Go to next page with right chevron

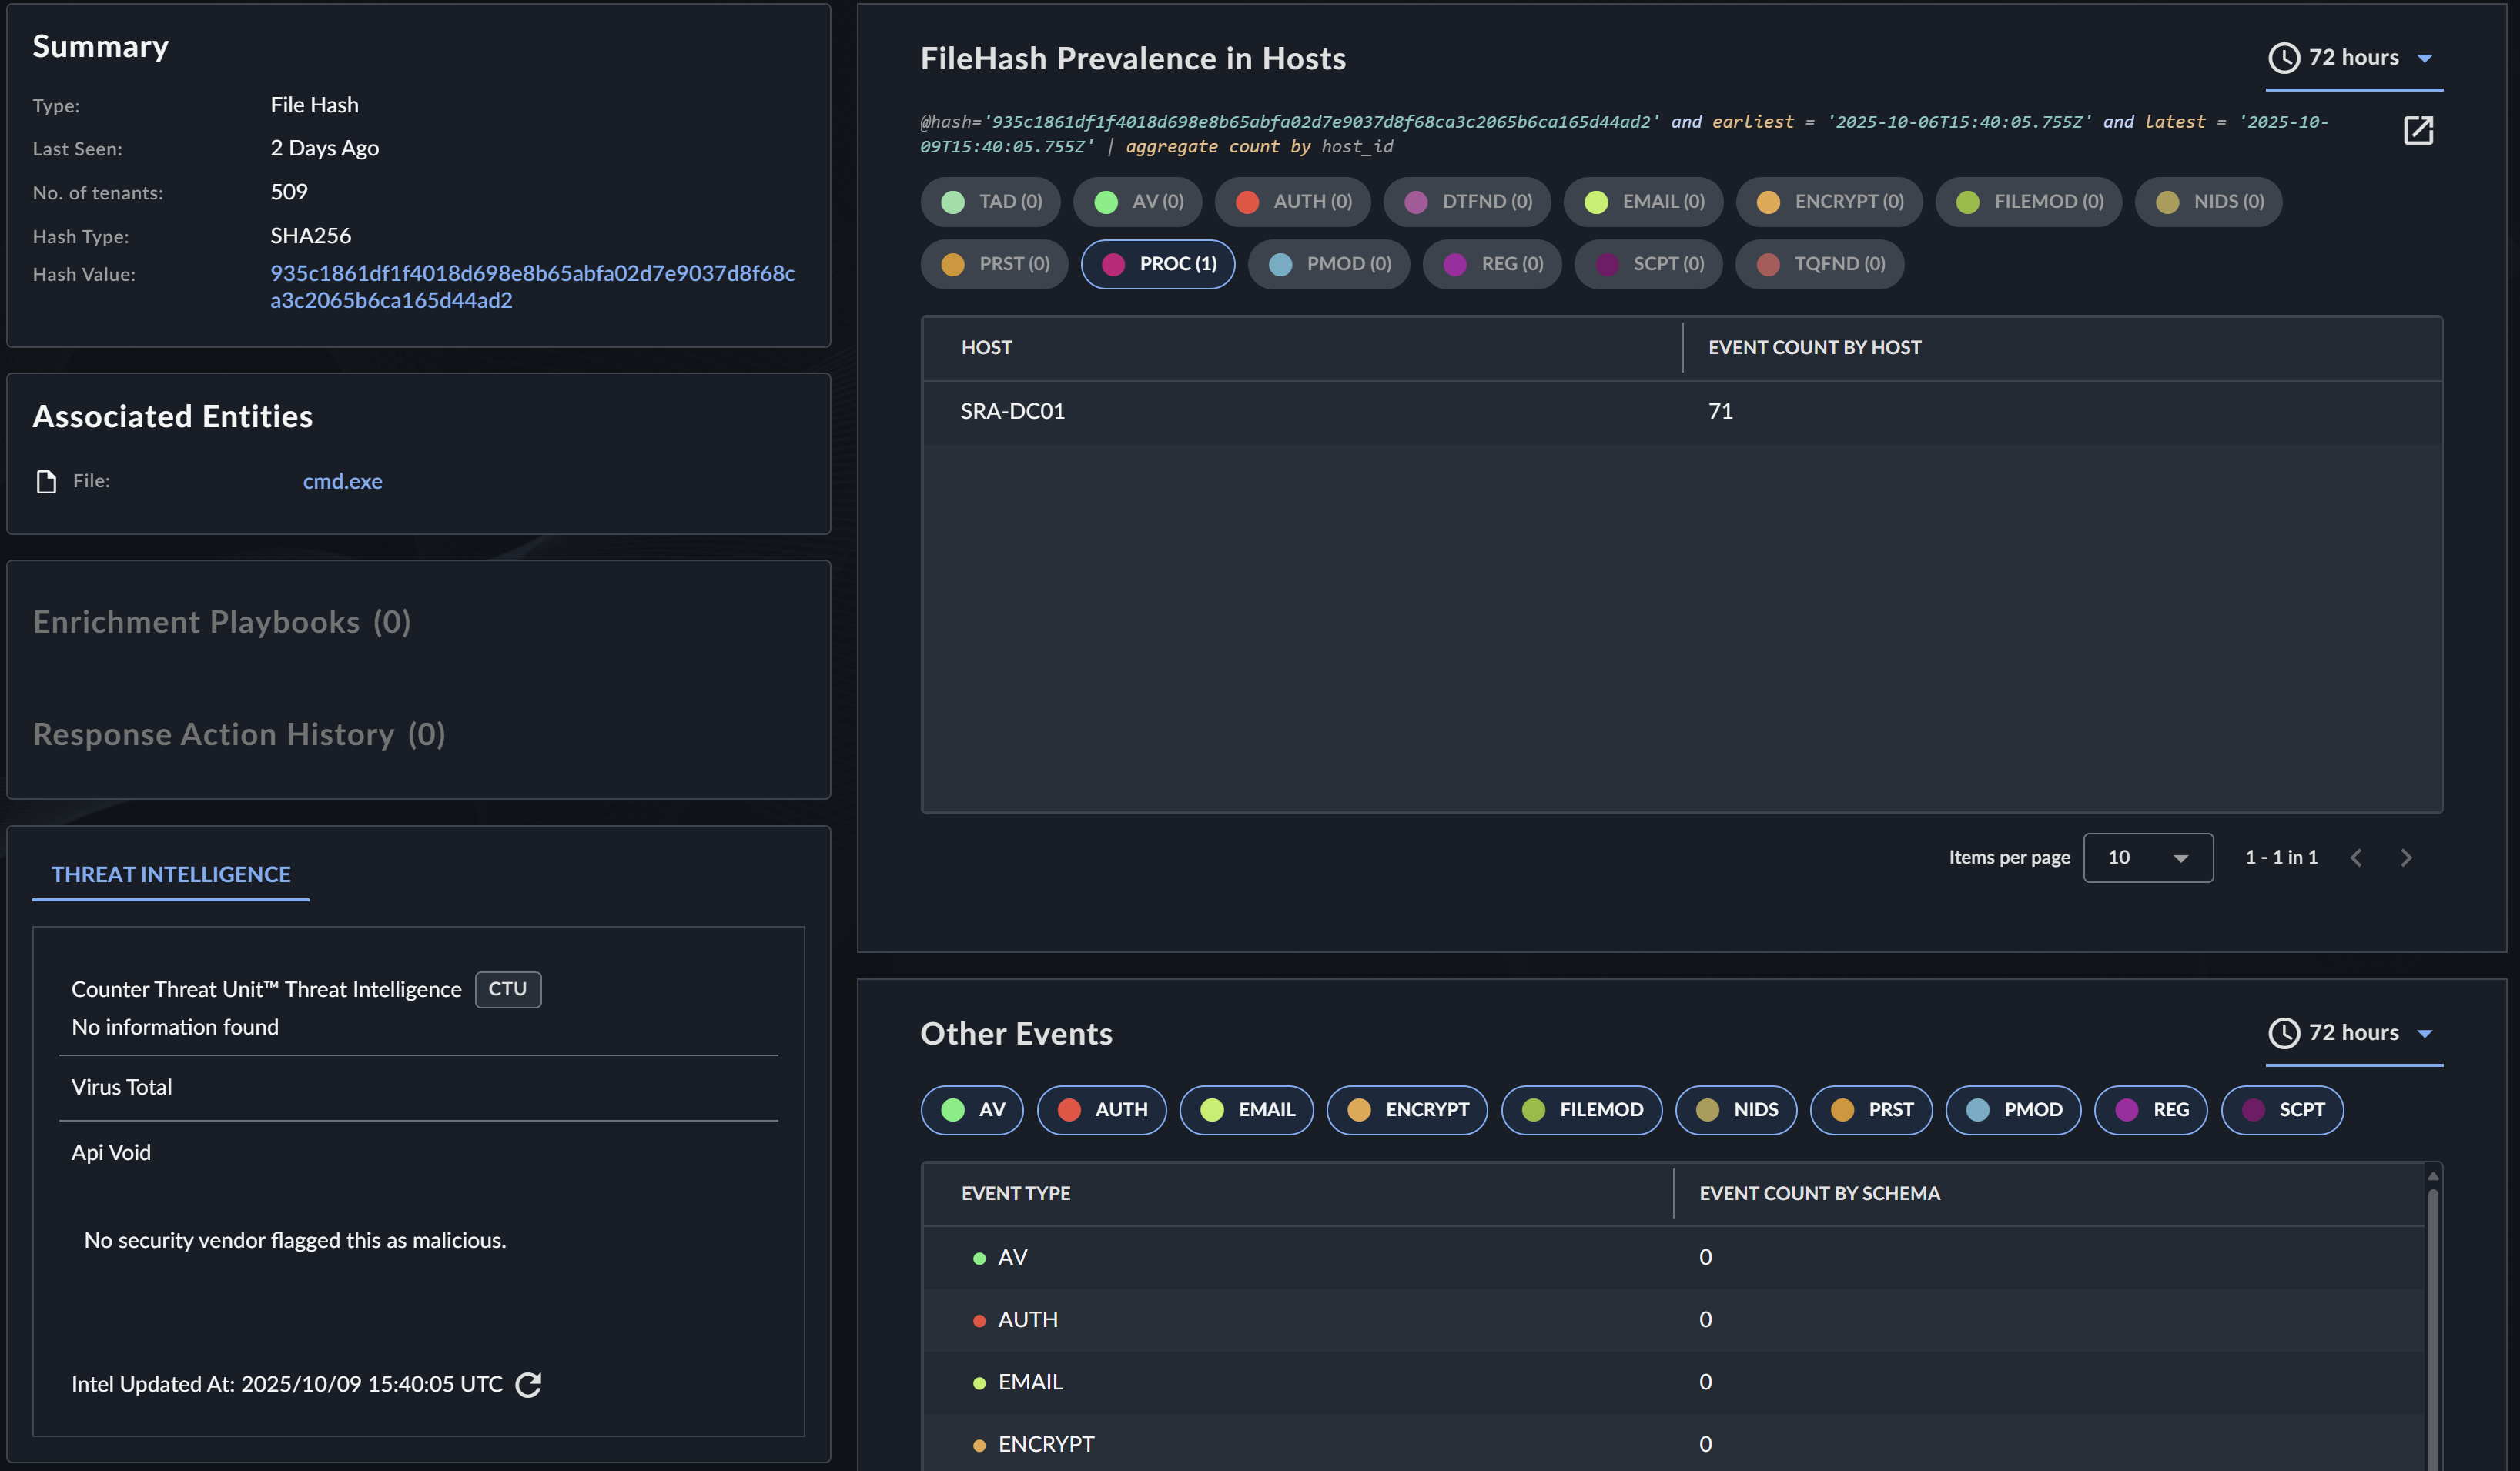click(2406, 858)
